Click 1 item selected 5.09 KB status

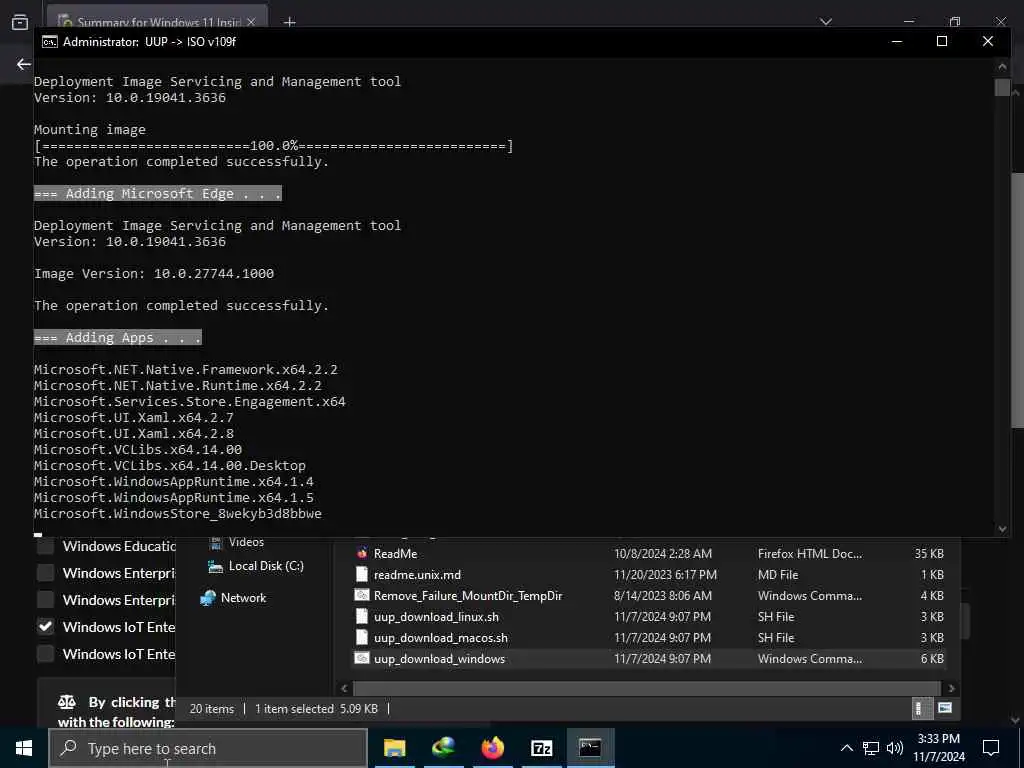pyautogui.click(x=316, y=709)
